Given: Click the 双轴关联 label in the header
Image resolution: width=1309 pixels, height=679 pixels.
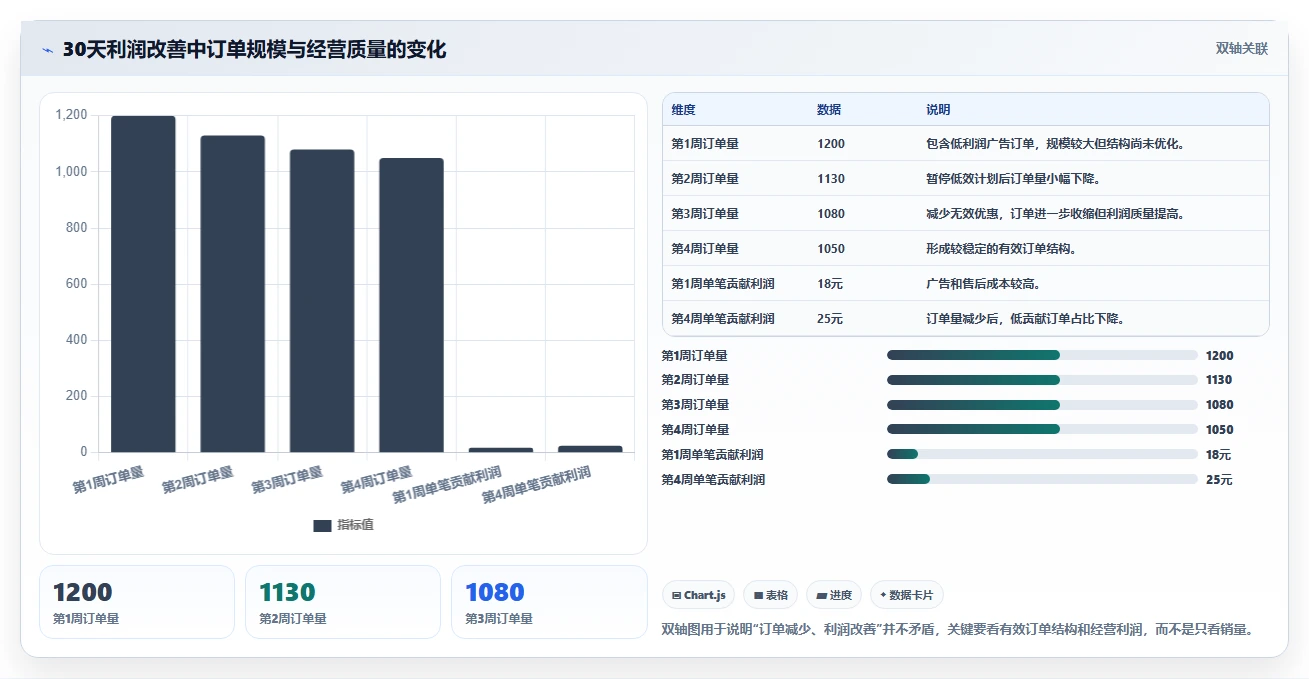Looking at the screenshot, I should [1242, 49].
